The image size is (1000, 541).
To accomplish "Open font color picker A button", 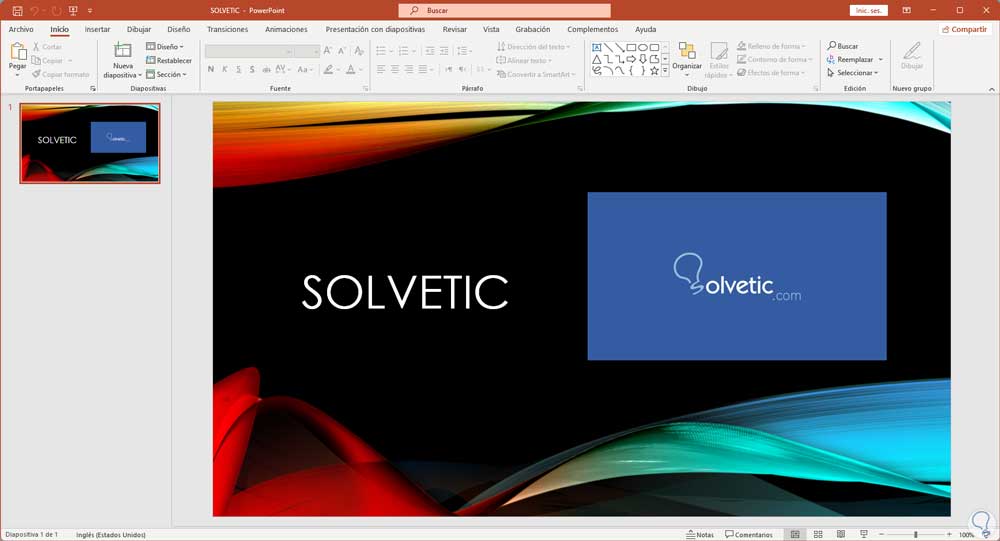I will [350, 69].
